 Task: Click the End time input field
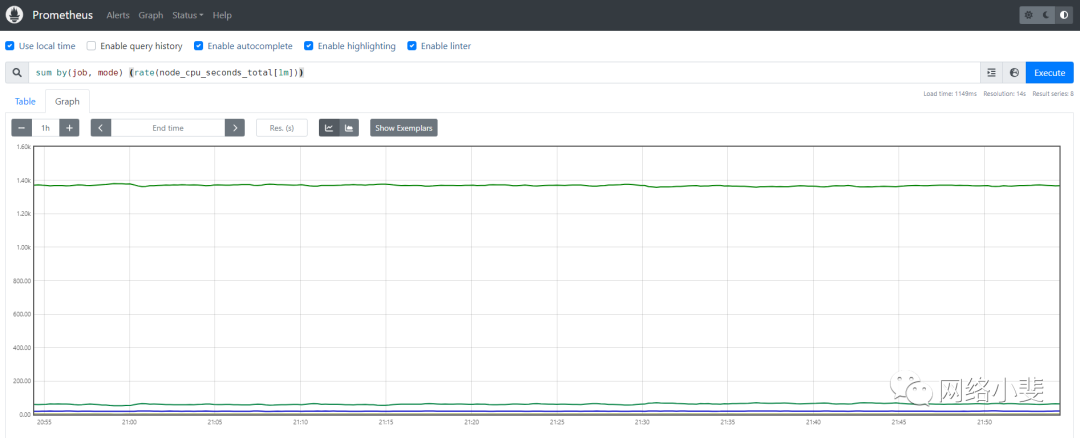click(167, 128)
